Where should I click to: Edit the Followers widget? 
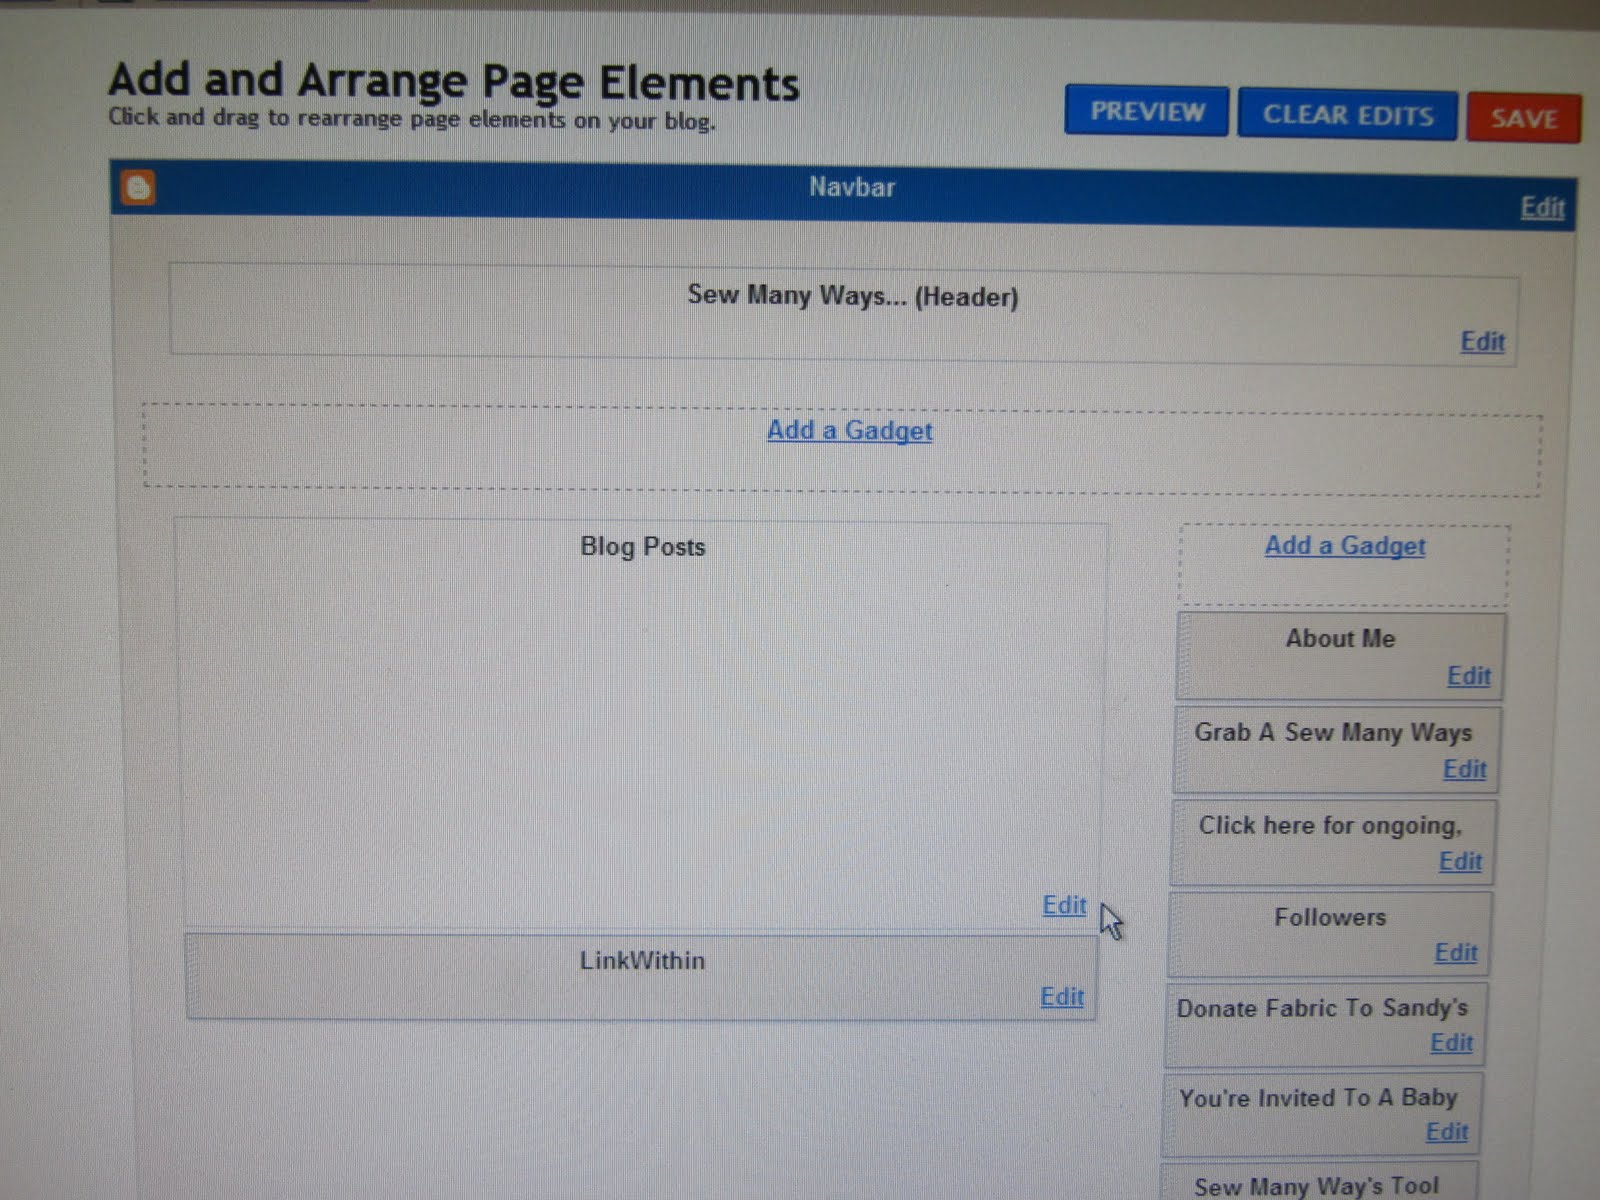[1455, 952]
